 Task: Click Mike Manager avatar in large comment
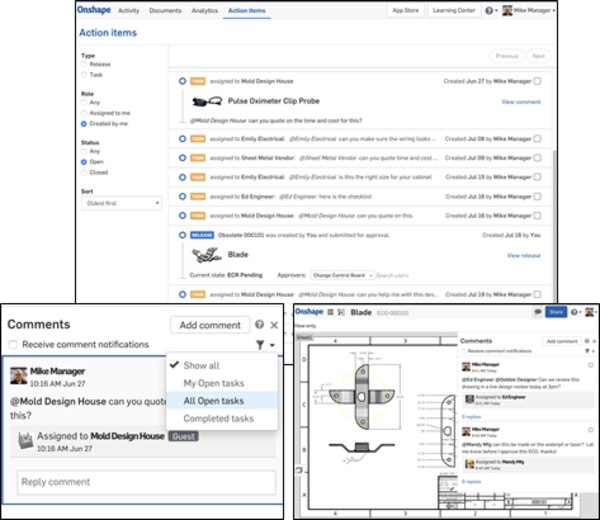(x=19, y=376)
